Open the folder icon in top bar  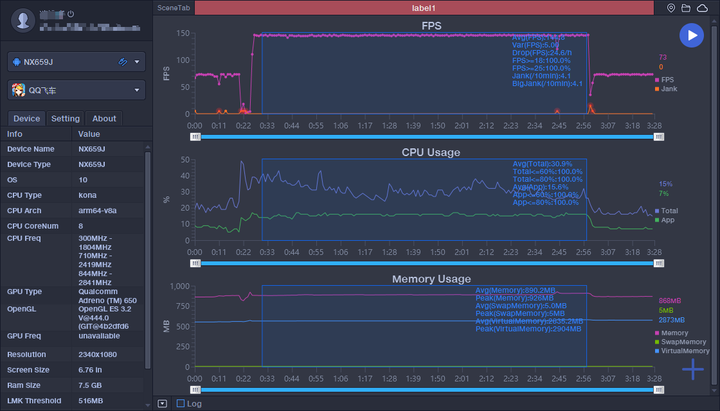[687, 8]
